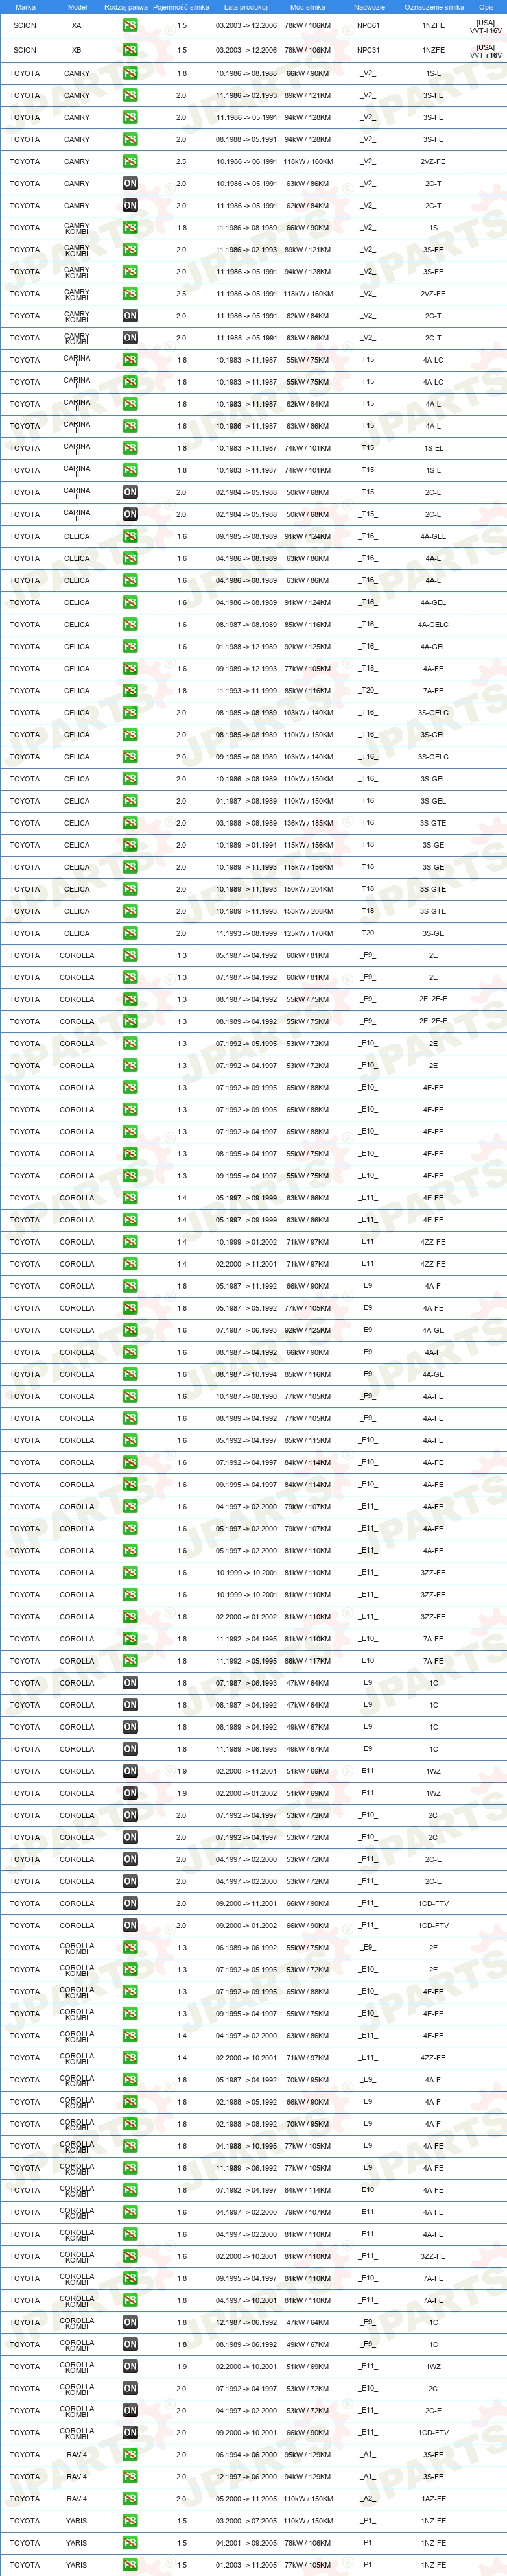Image resolution: width=507 pixels, height=2576 pixels.
Task: Click the XA model name cell
Action: click(77, 26)
